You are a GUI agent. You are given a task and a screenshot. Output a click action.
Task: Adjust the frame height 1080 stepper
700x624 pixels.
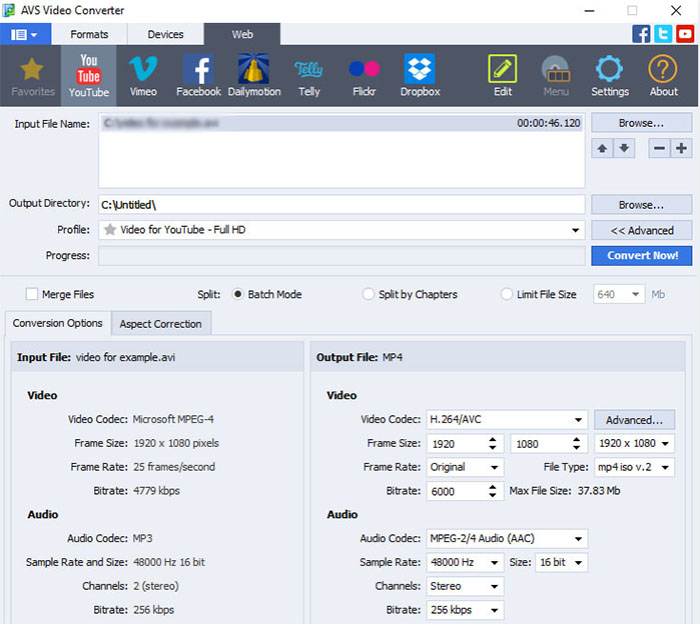point(576,444)
